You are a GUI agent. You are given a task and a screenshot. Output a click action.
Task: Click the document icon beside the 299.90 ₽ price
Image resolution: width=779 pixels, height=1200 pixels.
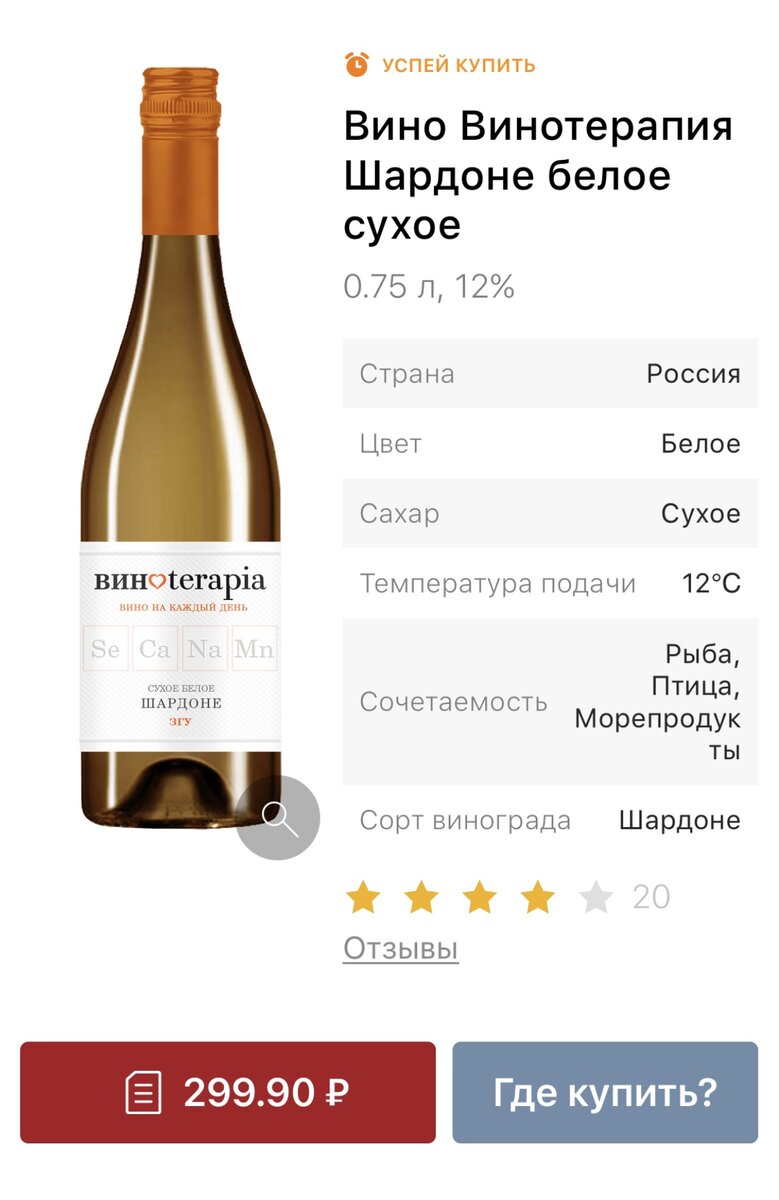click(143, 1093)
